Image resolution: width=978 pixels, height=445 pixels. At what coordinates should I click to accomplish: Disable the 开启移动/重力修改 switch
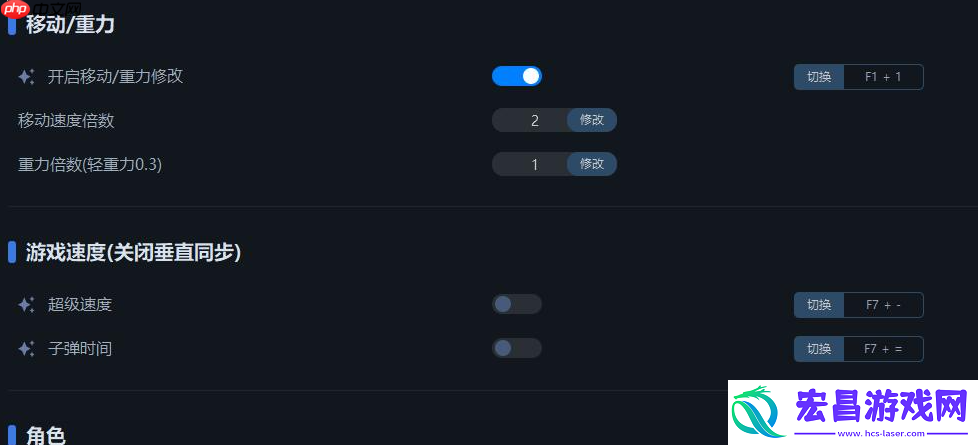coord(516,76)
